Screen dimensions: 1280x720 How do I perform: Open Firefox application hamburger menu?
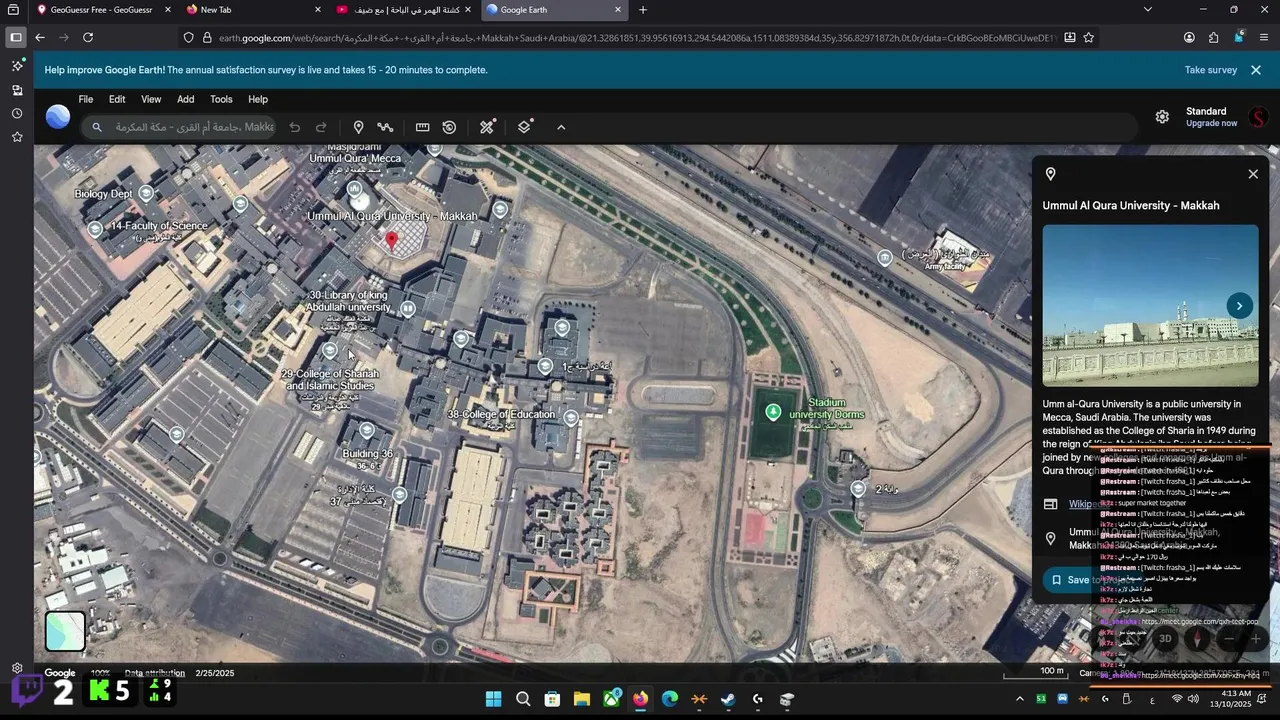point(1264,37)
